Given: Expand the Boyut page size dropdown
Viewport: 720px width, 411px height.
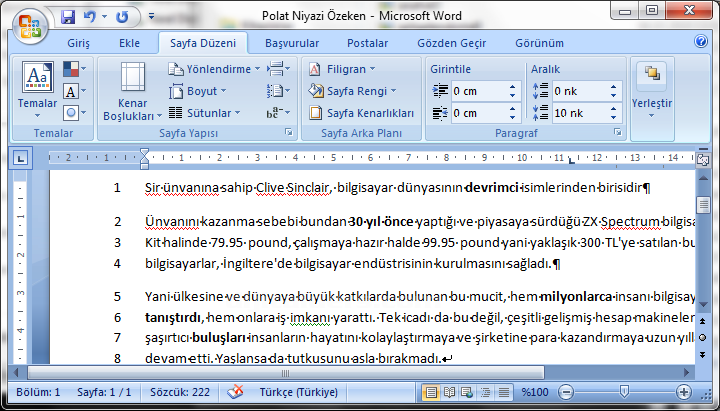Looking at the screenshot, I should coord(198,91).
